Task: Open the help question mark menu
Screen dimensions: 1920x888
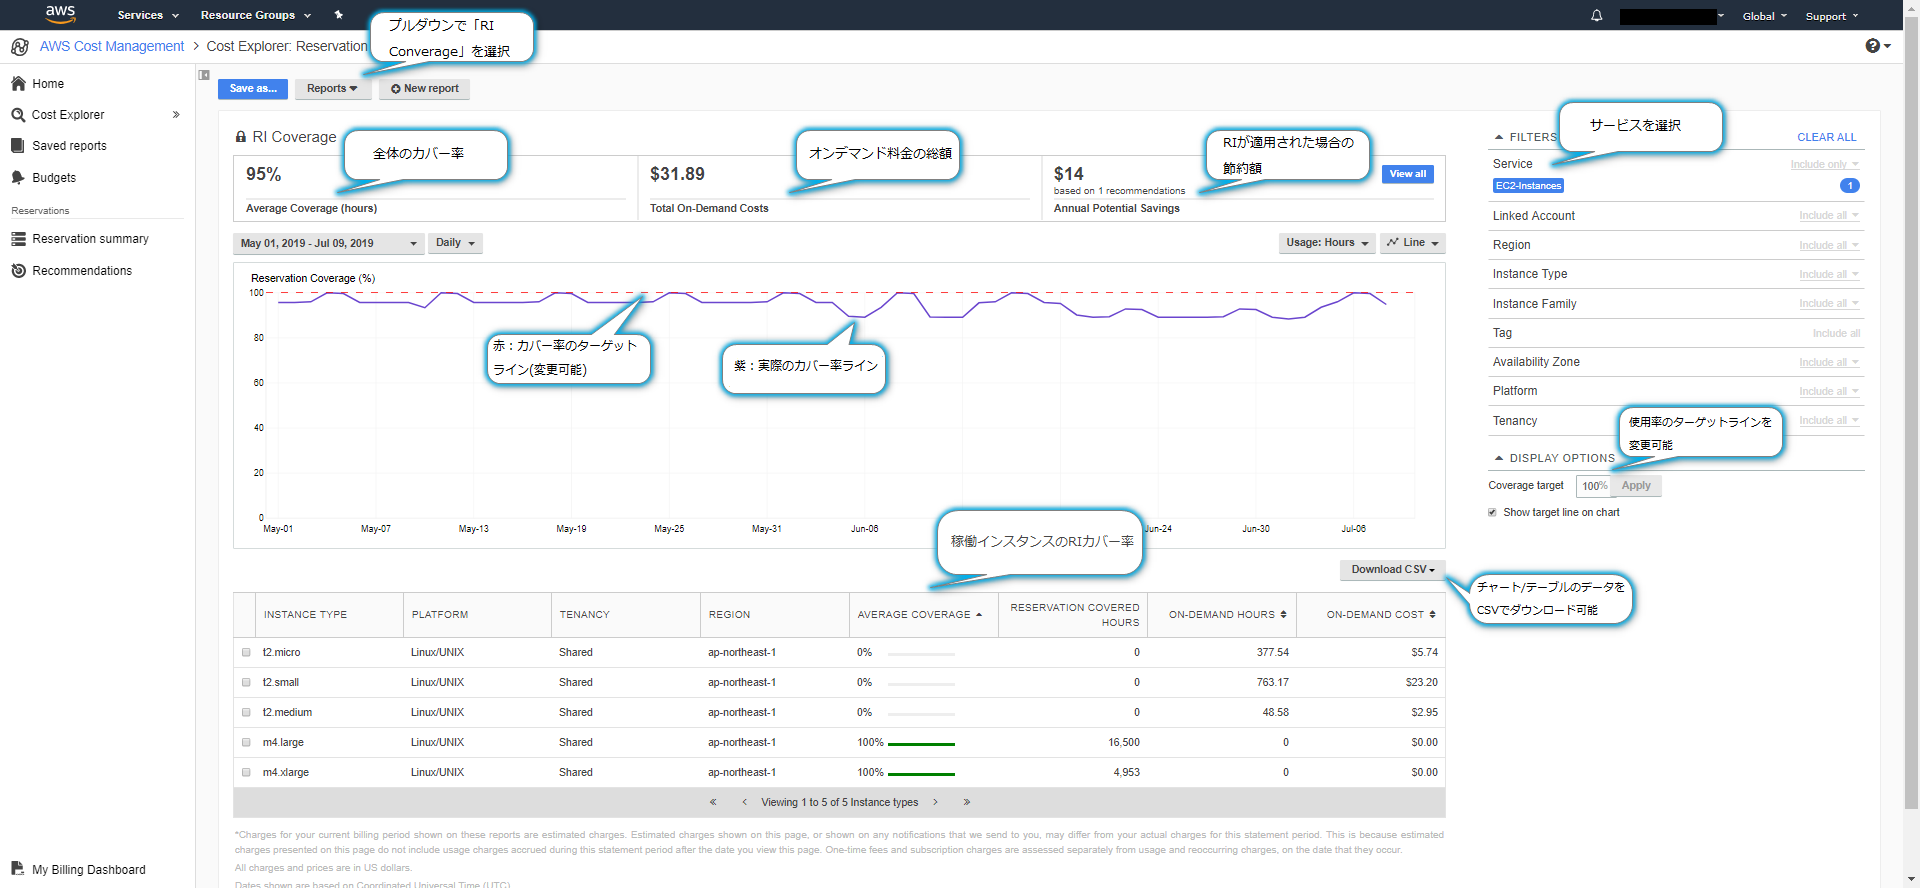Action: pyautogui.click(x=1878, y=46)
